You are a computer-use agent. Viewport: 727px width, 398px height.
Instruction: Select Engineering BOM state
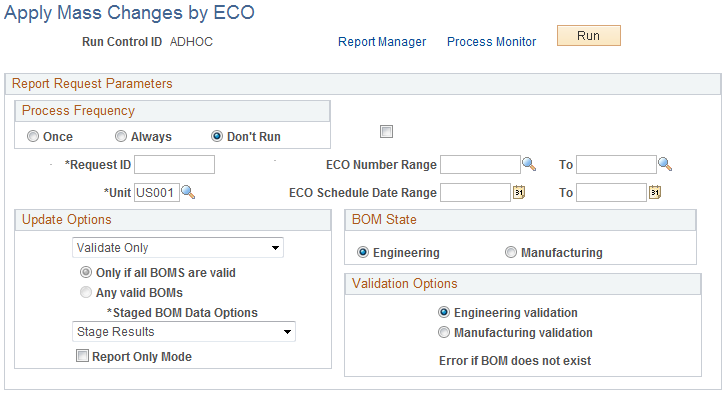pyautogui.click(x=363, y=252)
